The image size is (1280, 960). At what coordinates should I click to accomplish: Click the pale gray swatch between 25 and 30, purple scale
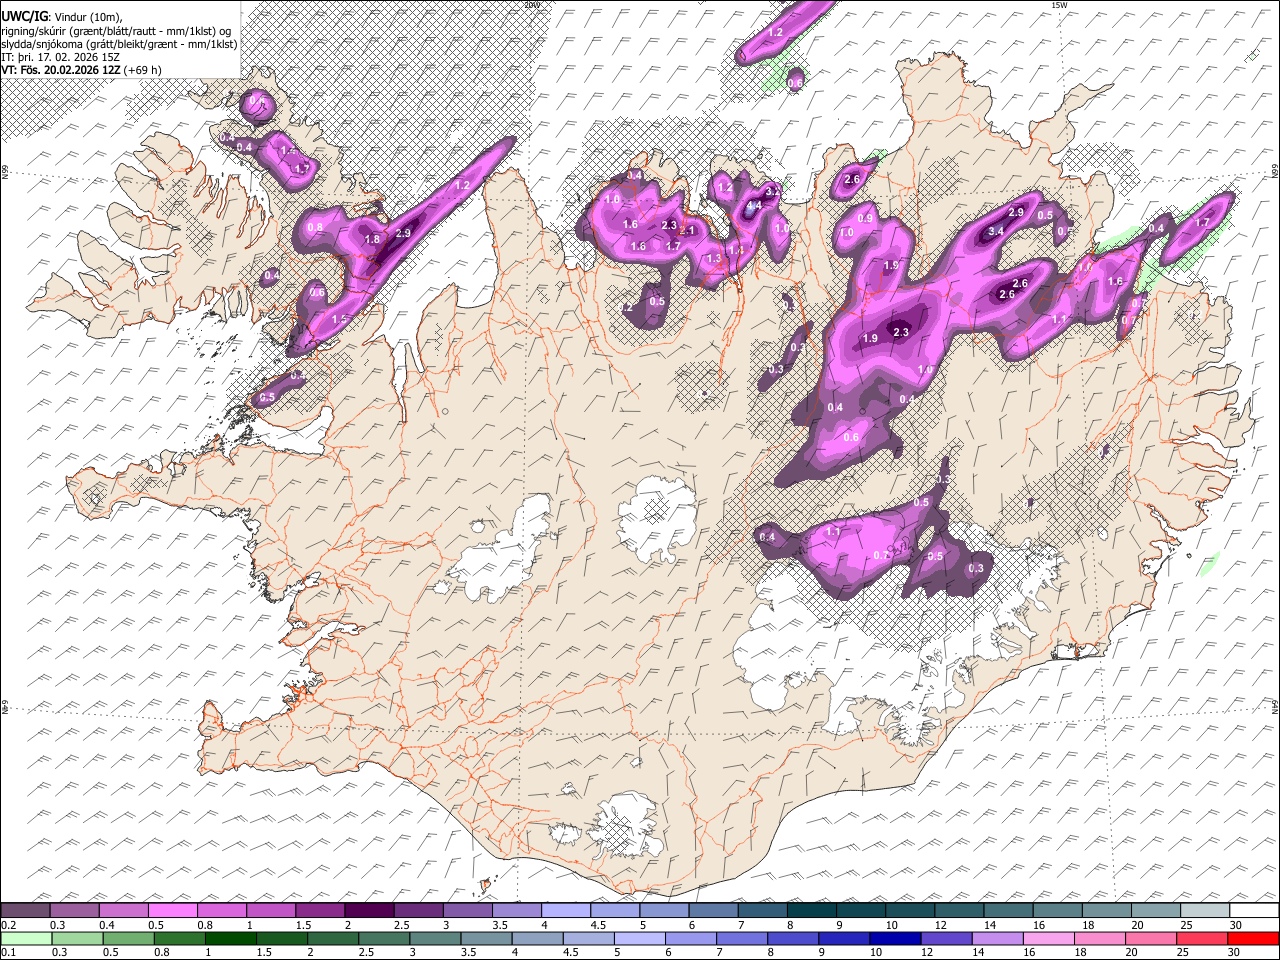point(1205,911)
